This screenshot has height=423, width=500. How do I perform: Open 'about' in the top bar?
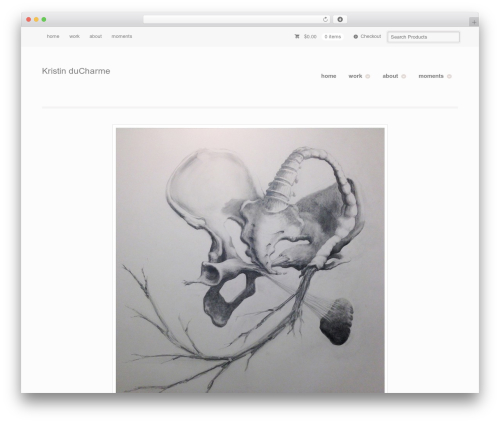[96, 36]
